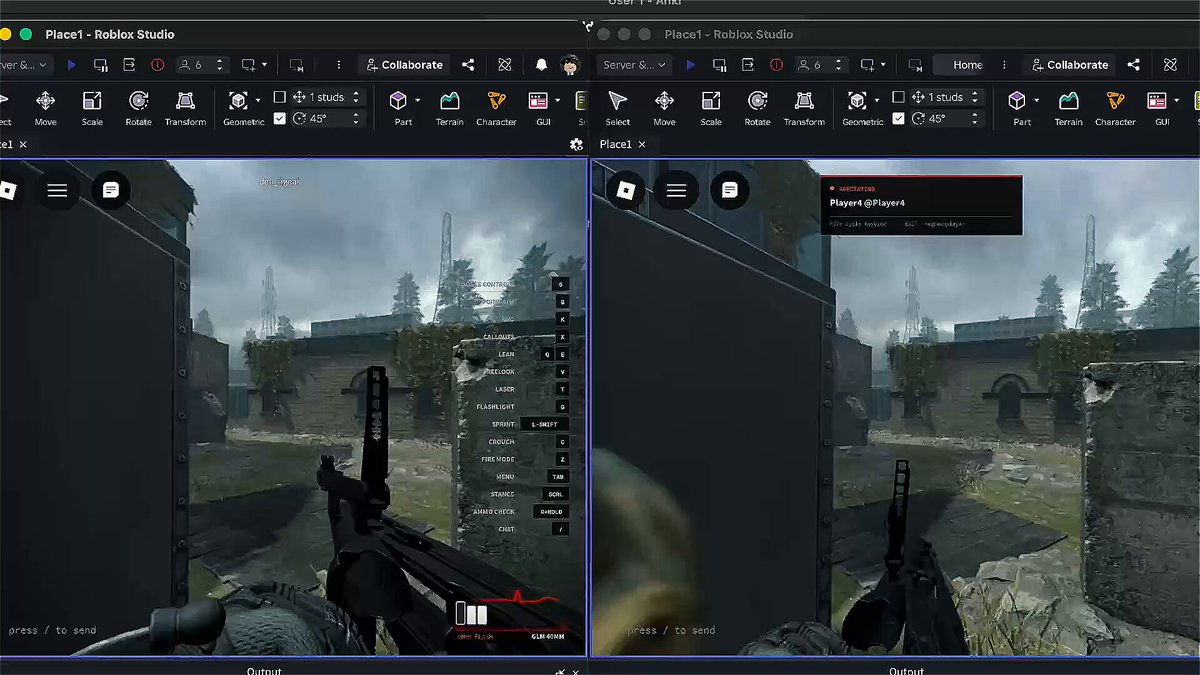1200x675 pixels.
Task: Select the Scale tool in left Studio window
Action: coord(92,108)
